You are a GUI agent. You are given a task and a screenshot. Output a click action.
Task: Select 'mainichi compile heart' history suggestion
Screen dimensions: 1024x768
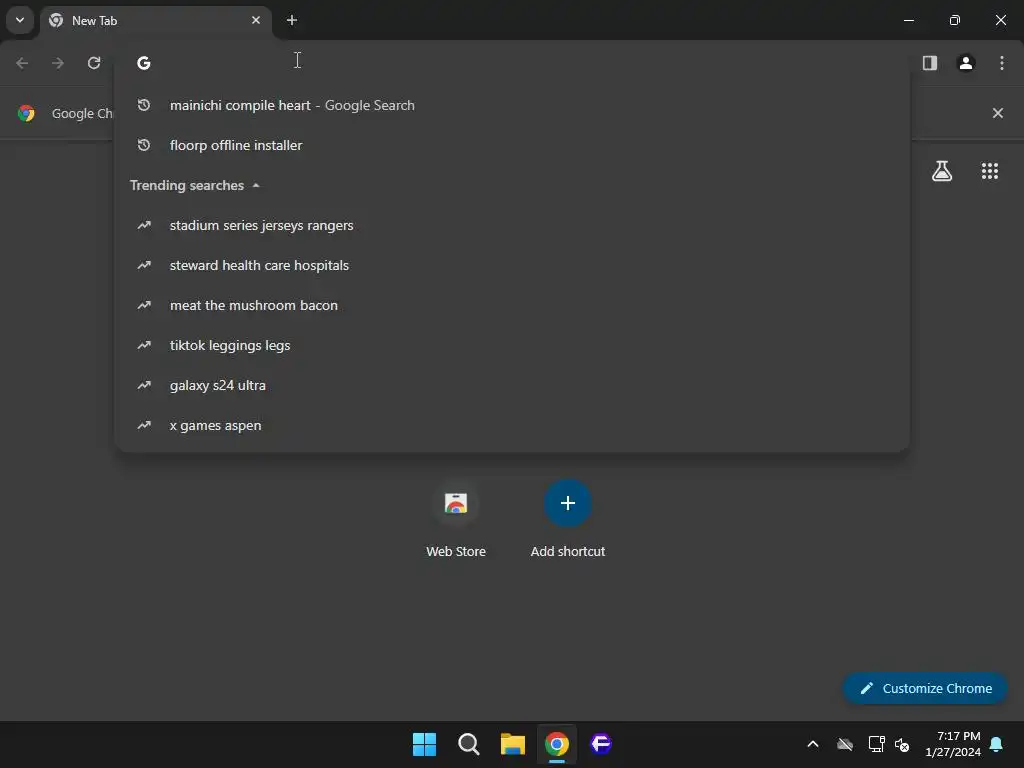512,105
